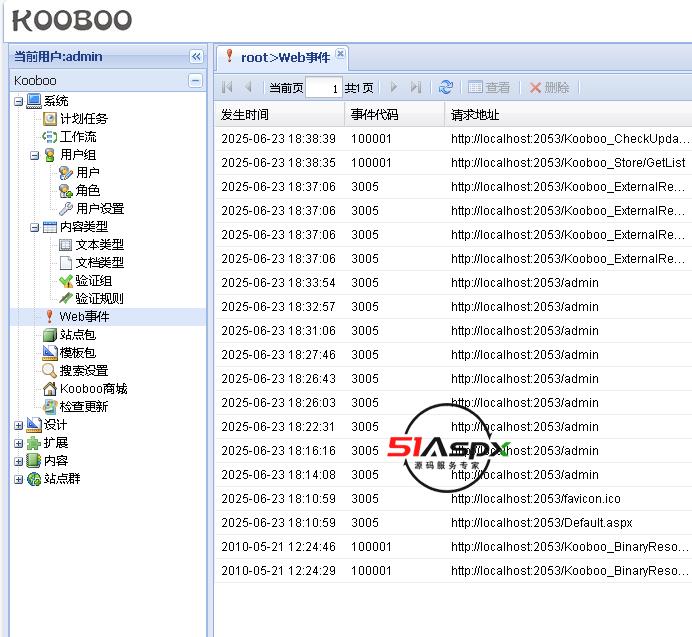Click the current page number field
The height and width of the screenshot is (637, 692).
pyautogui.click(x=323, y=88)
